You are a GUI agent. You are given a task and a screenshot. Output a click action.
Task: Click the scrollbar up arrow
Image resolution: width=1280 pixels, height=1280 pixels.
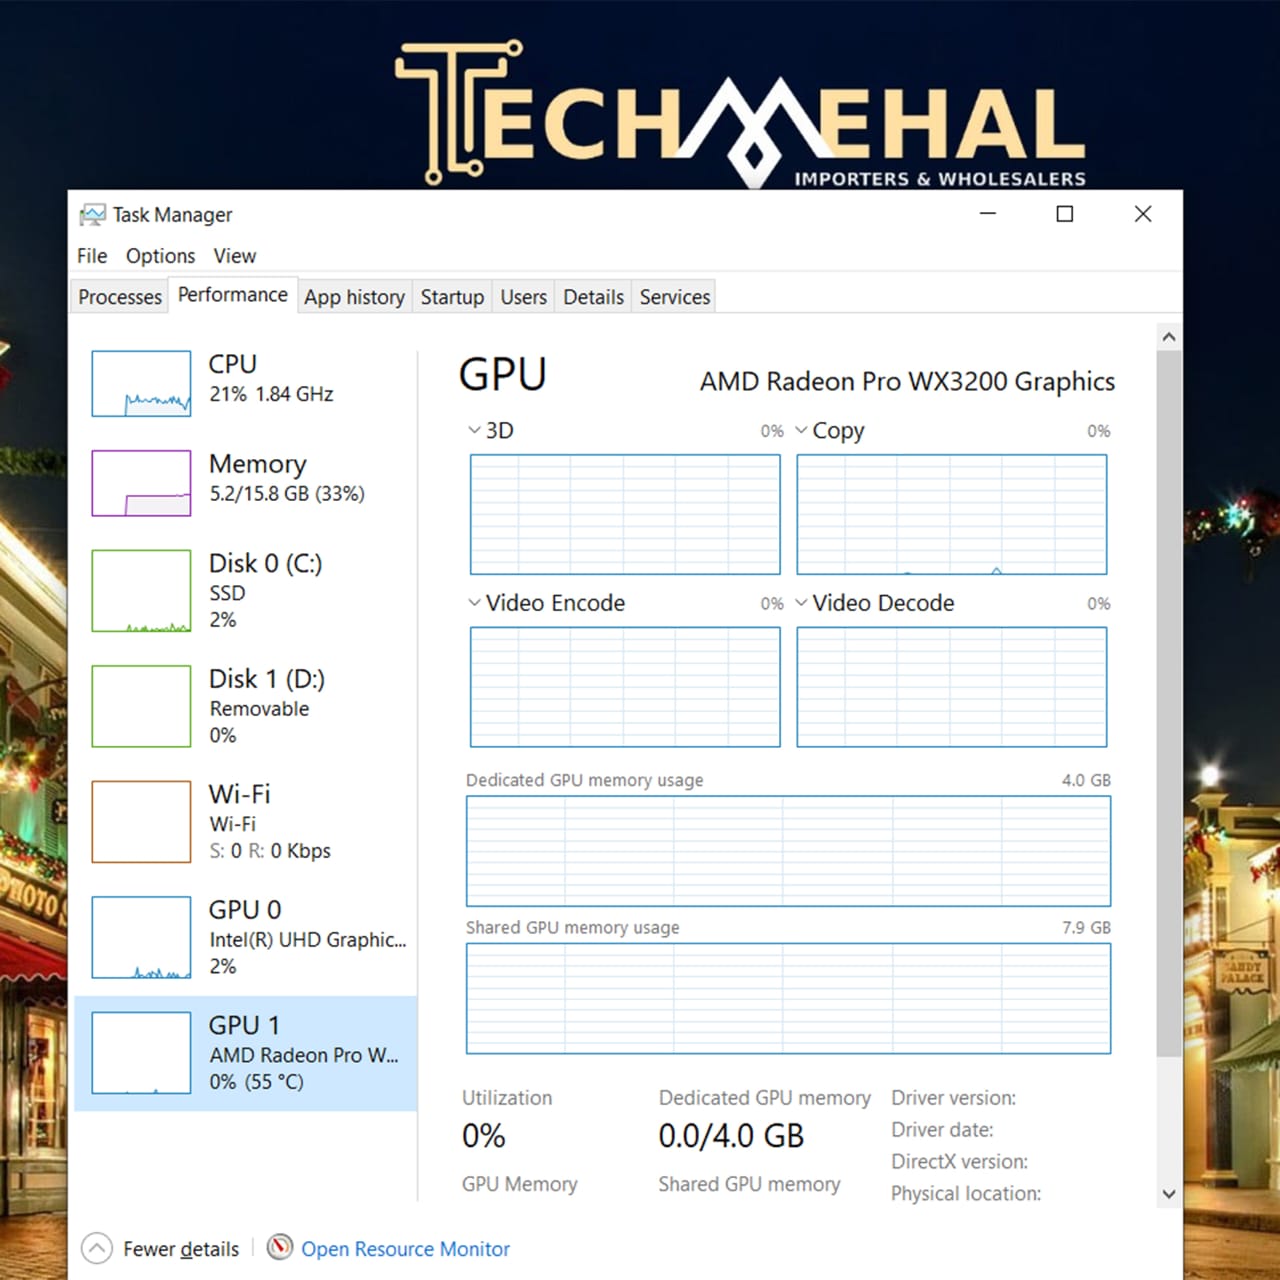[1168, 337]
